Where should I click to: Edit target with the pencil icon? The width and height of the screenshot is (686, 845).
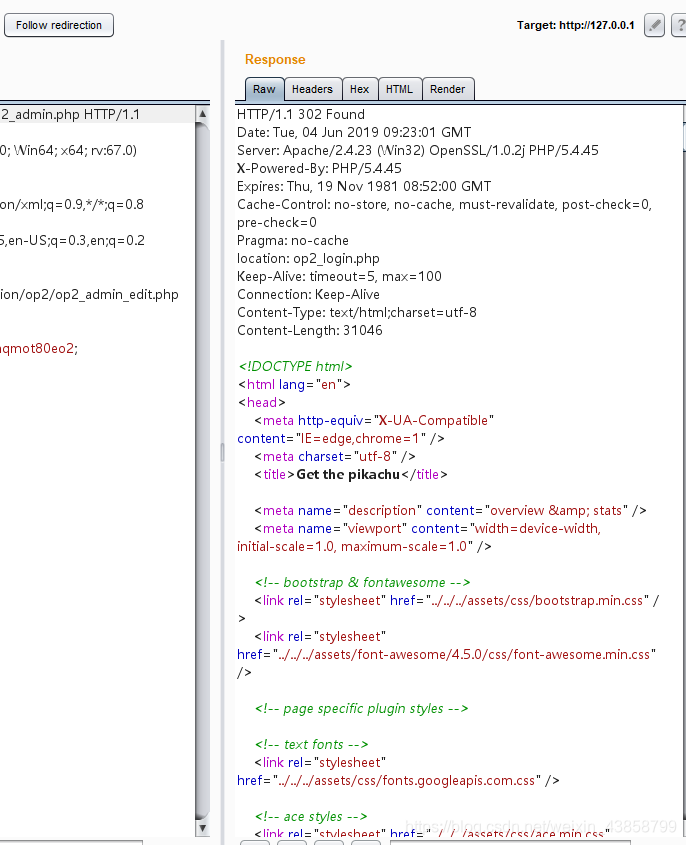[654, 25]
